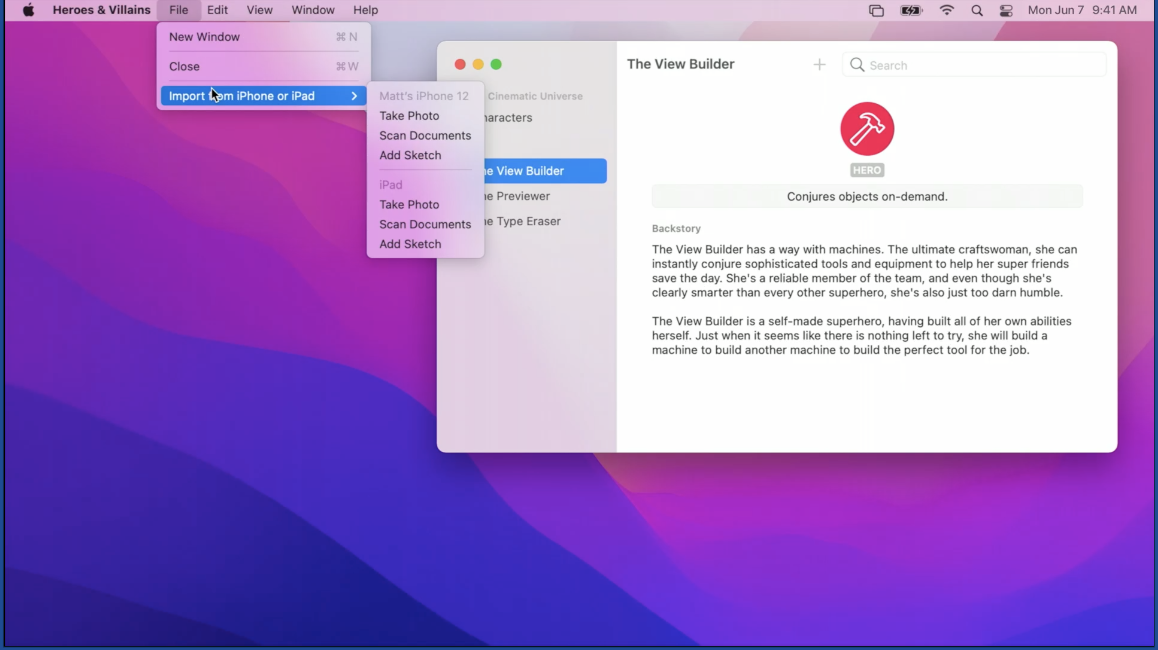The image size is (1158, 650).
Task: Choose New Window from File menu
Action: (x=264, y=37)
